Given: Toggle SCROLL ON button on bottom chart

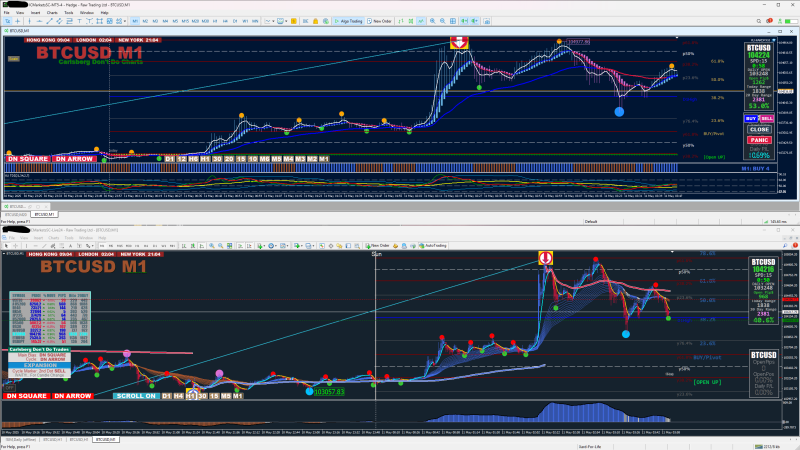Looking at the screenshot, I should coord(136,396).
